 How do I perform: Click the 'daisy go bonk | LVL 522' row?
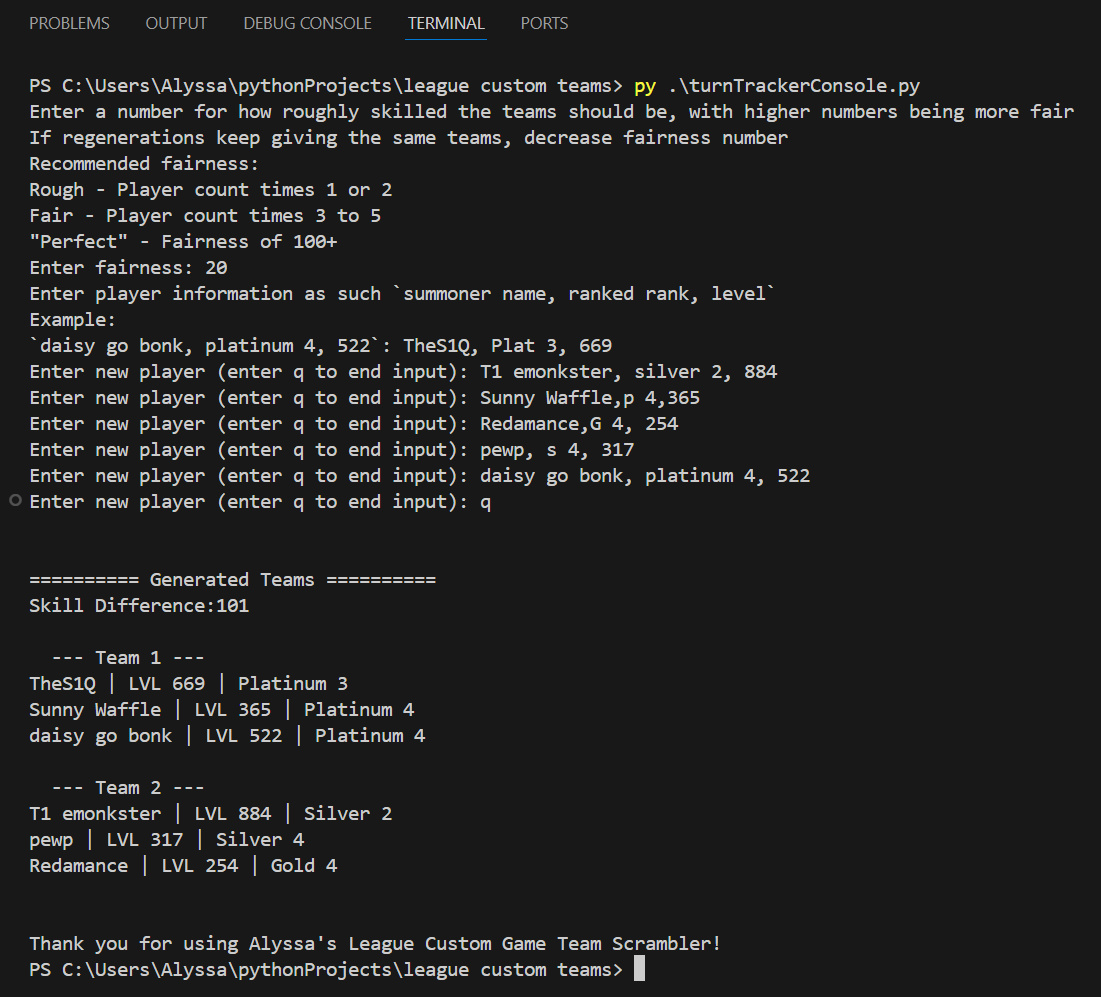[227, 735]
